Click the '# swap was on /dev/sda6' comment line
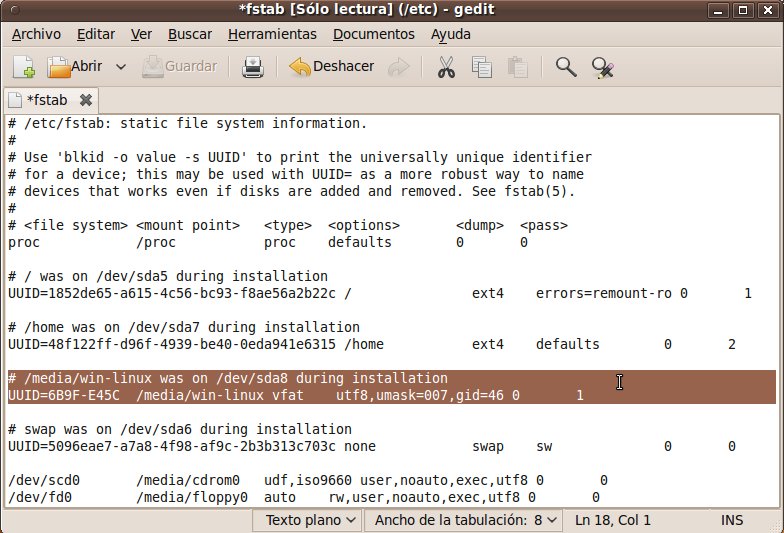 coord(180,429)
